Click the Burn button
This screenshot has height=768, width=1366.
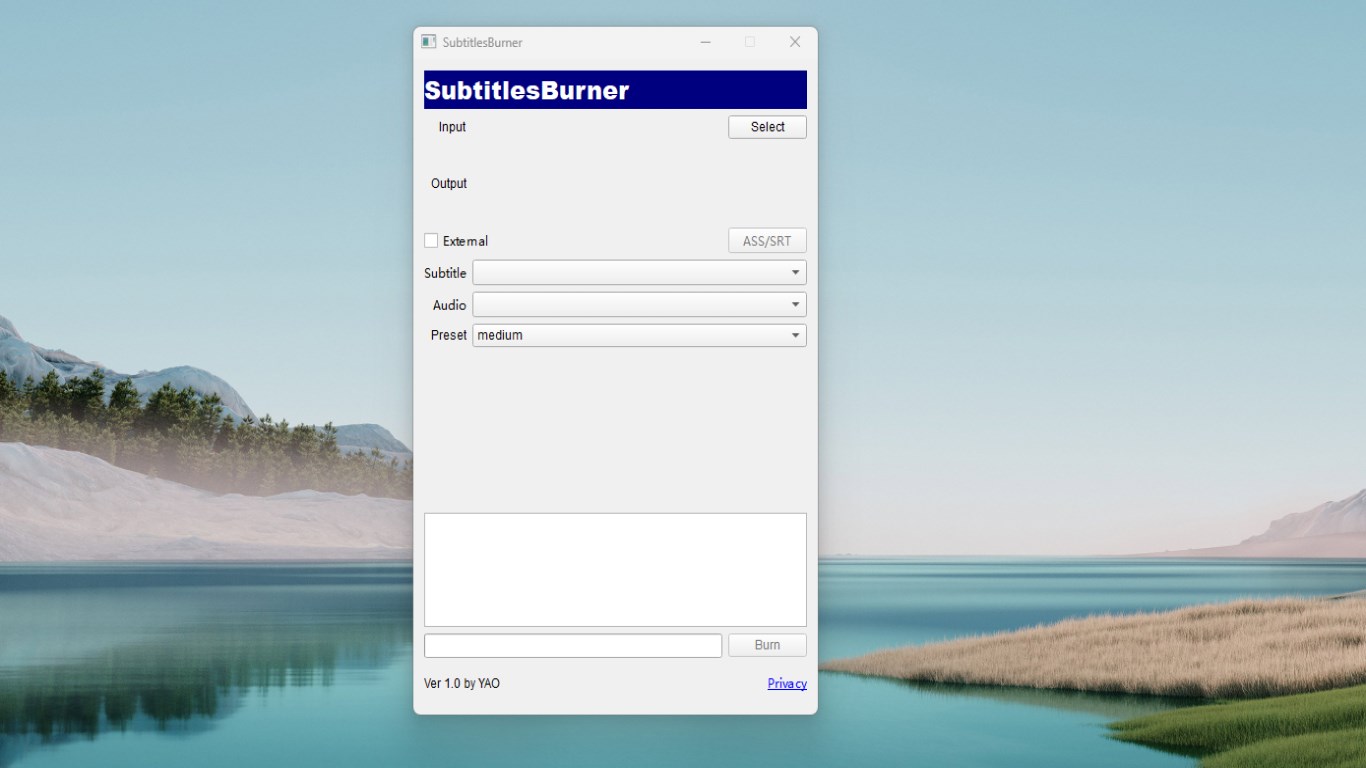tap(767, 645)
